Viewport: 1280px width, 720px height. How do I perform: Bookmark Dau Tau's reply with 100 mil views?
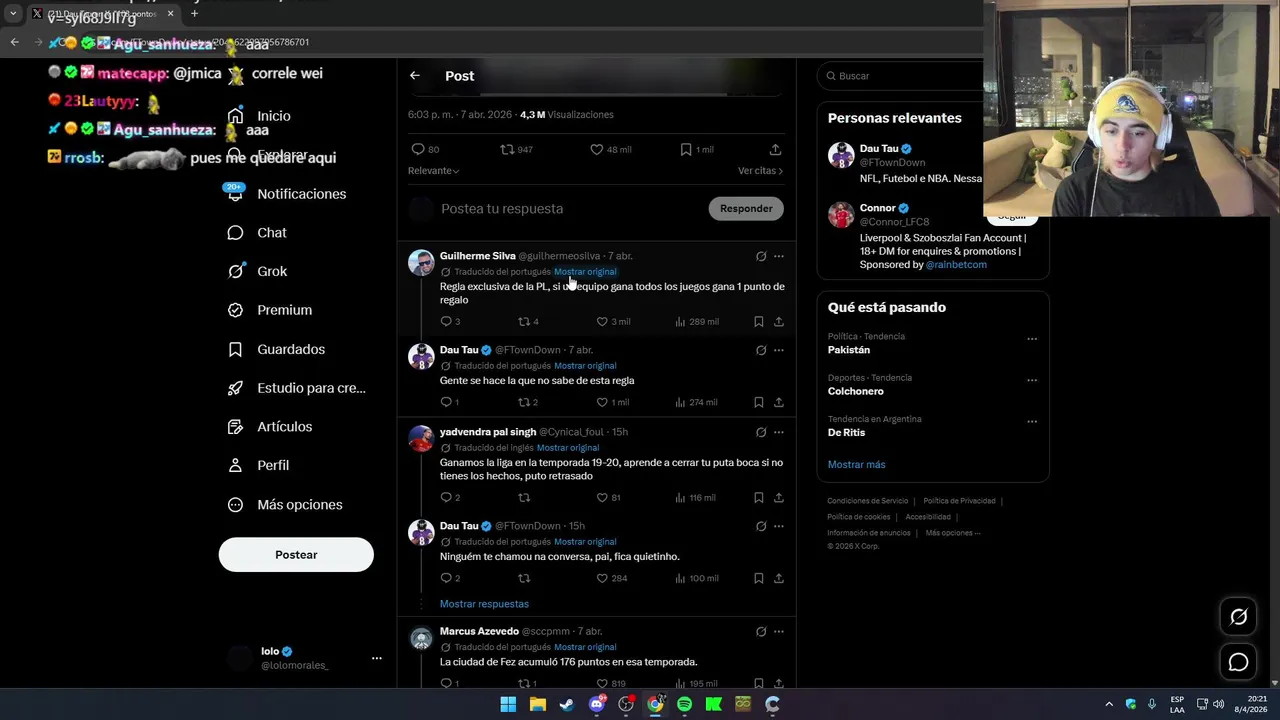pos(759,578)
